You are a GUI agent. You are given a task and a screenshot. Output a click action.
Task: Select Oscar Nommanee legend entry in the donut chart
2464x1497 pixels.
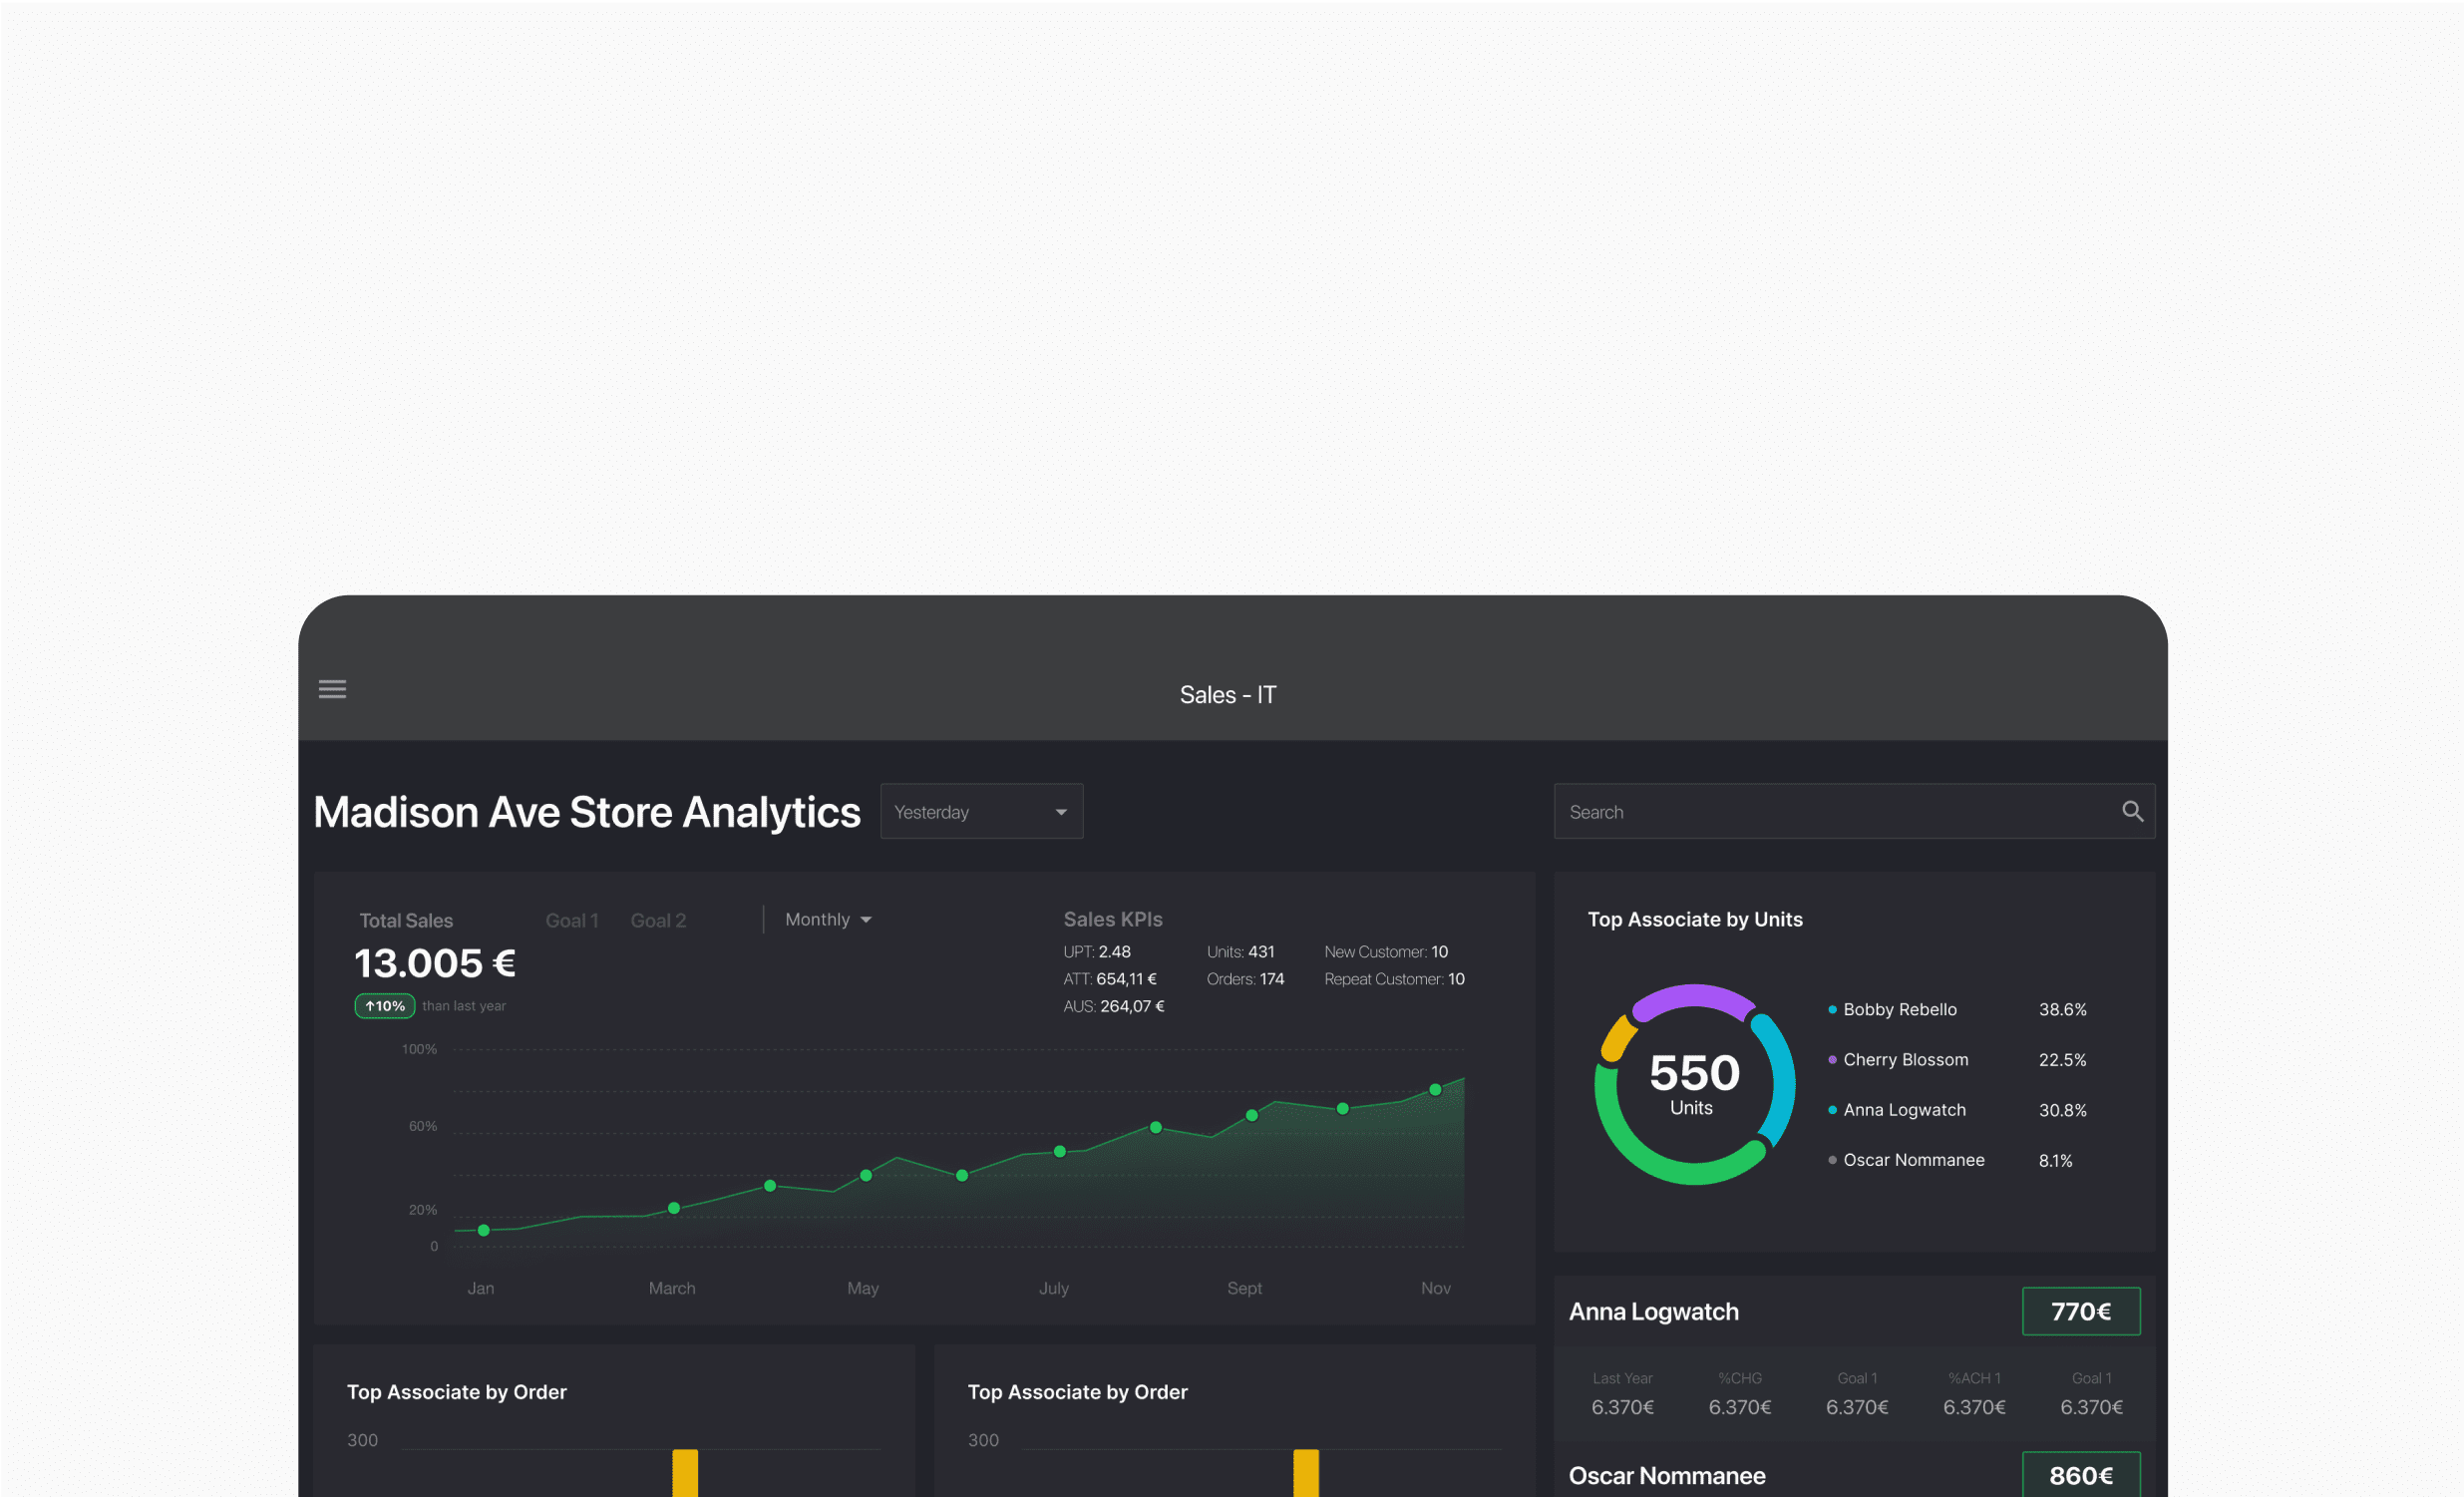pos(1906,1160)
